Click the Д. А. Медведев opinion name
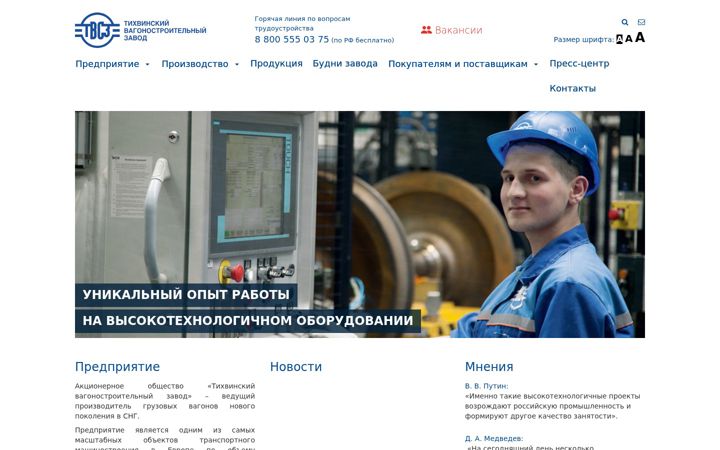The height and width of the screenshot is (450, 720). pyautogui.click(x=494, y=439)
